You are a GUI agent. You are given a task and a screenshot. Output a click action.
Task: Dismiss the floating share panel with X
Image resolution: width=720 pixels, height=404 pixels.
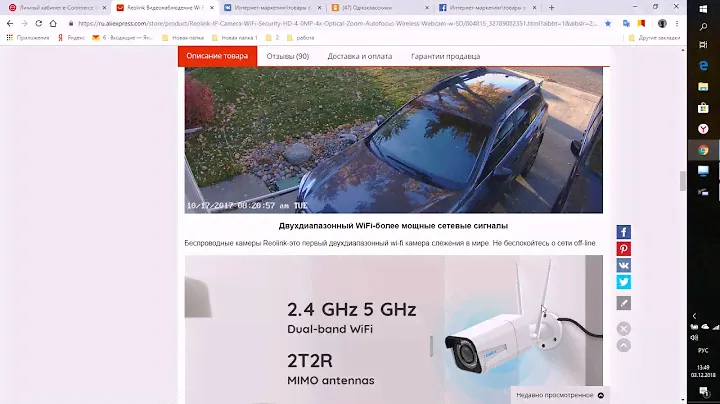[623, 329]
